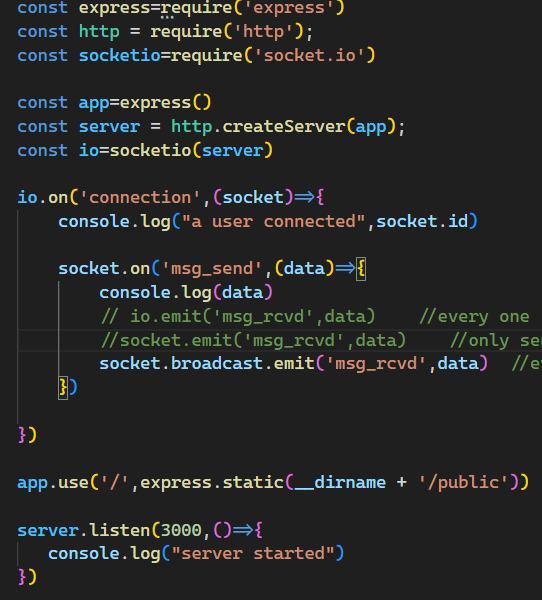Click the word static in express.static
This screenshot has height=600, width=542.
(253, 483)
